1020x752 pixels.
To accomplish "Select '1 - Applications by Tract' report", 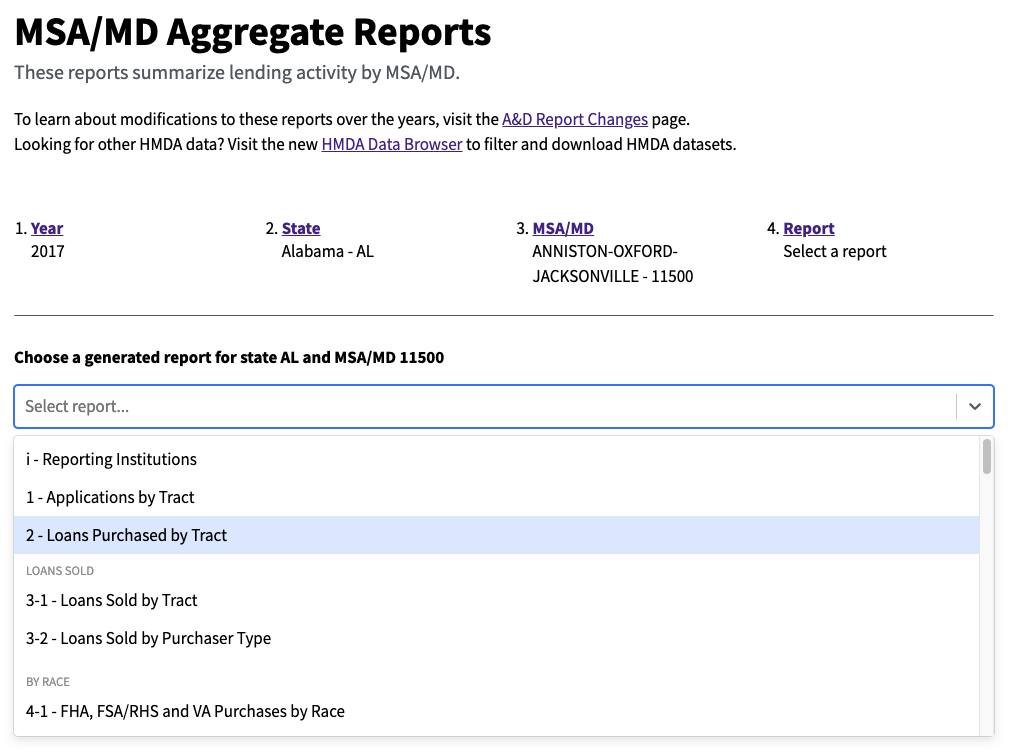I will pos(110,497).
